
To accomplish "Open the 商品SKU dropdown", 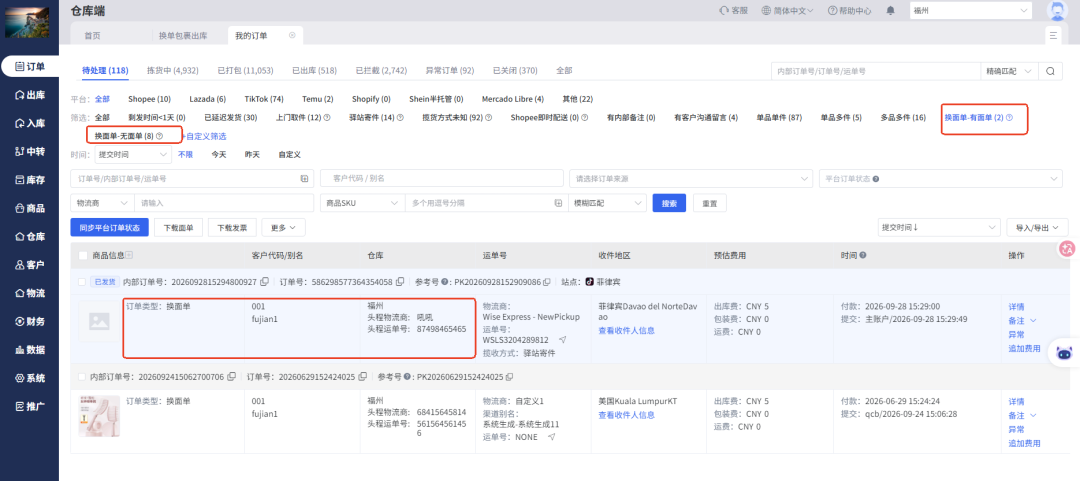I will (362, 203).
